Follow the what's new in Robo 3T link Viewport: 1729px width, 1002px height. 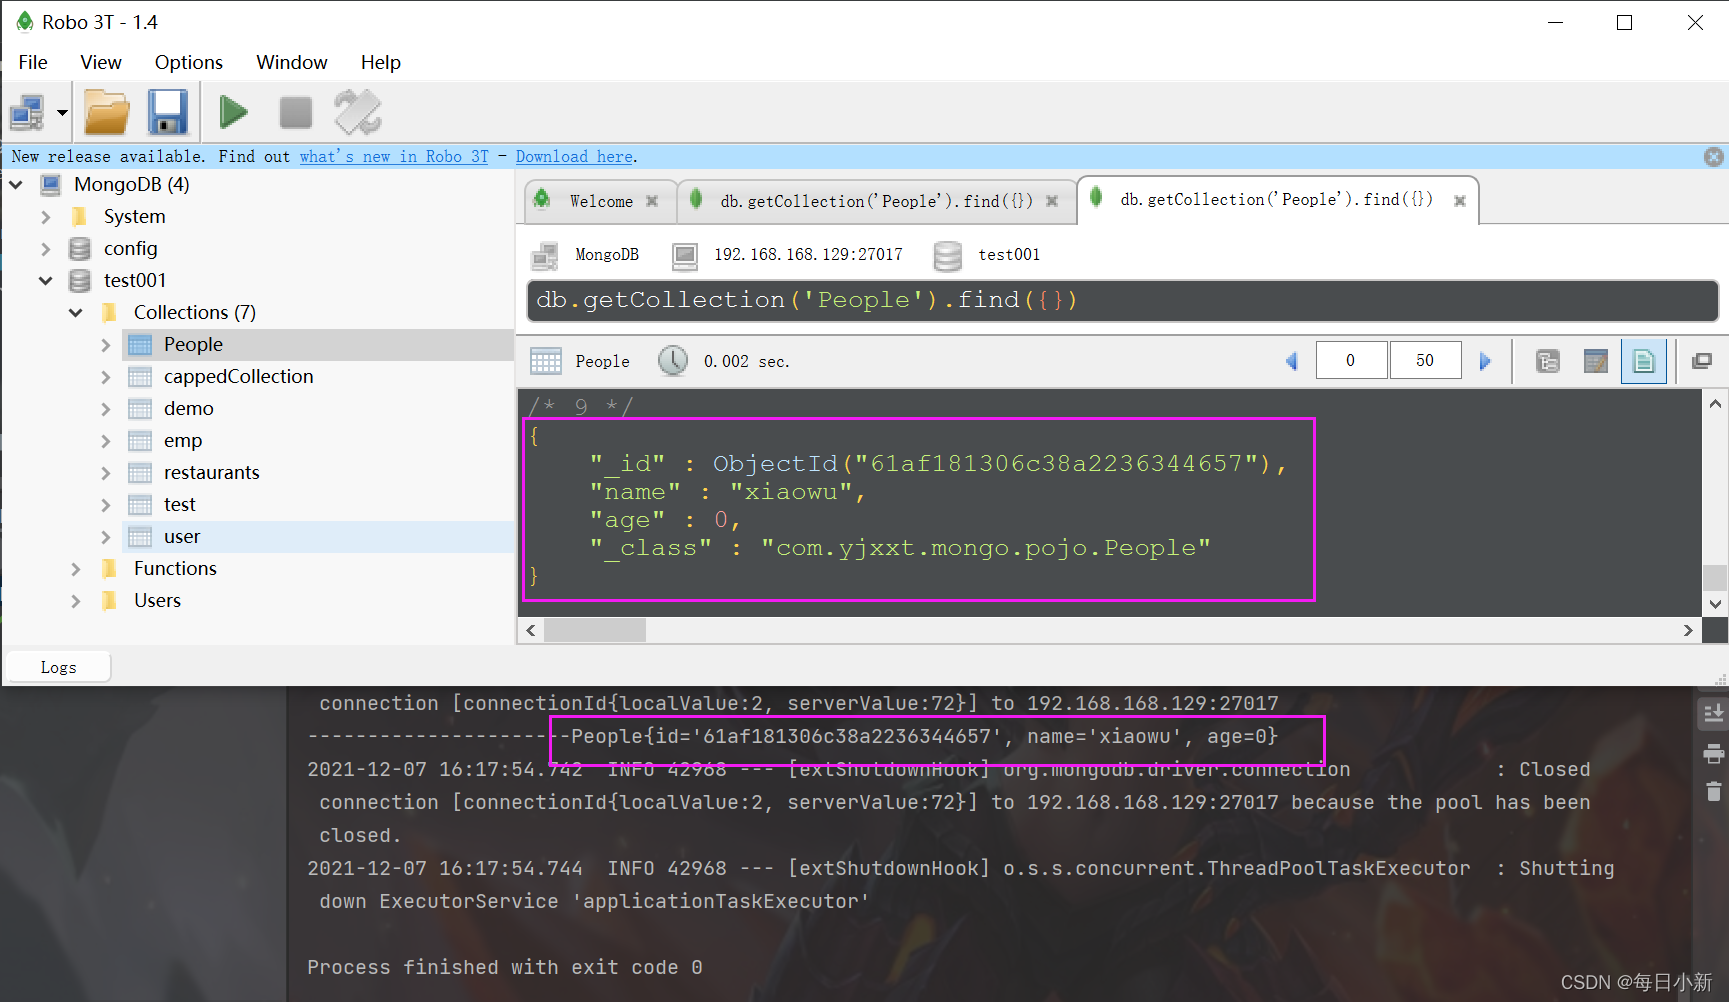pyautogui.click(x=394, y=157)
